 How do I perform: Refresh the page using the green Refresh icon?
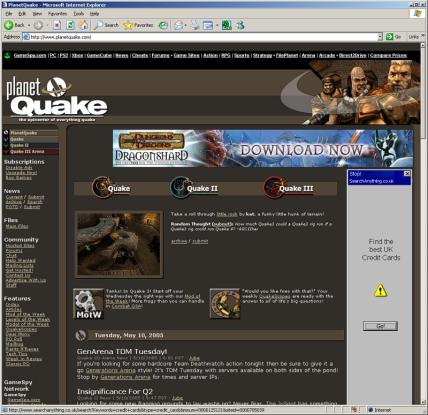[70, 25]
